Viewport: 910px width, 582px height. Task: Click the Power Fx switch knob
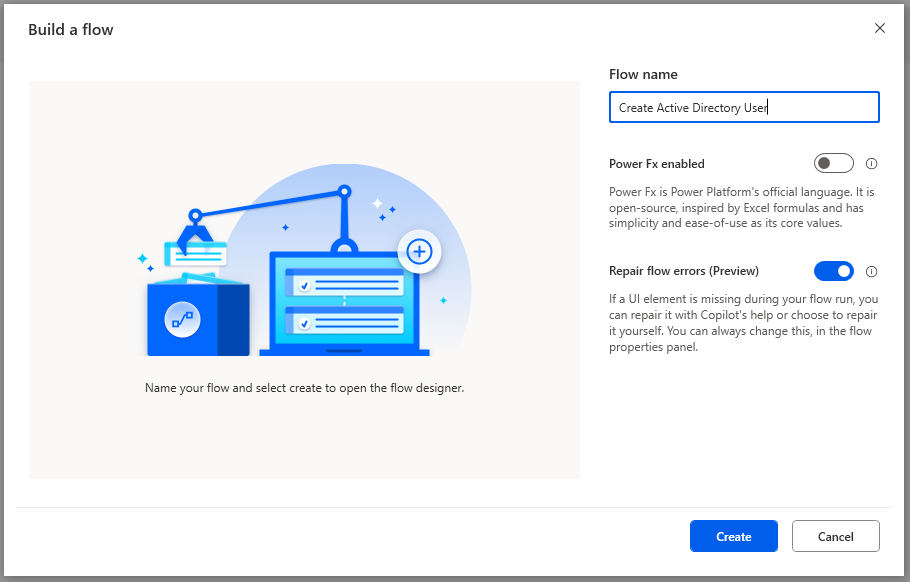tap(826, 163)
